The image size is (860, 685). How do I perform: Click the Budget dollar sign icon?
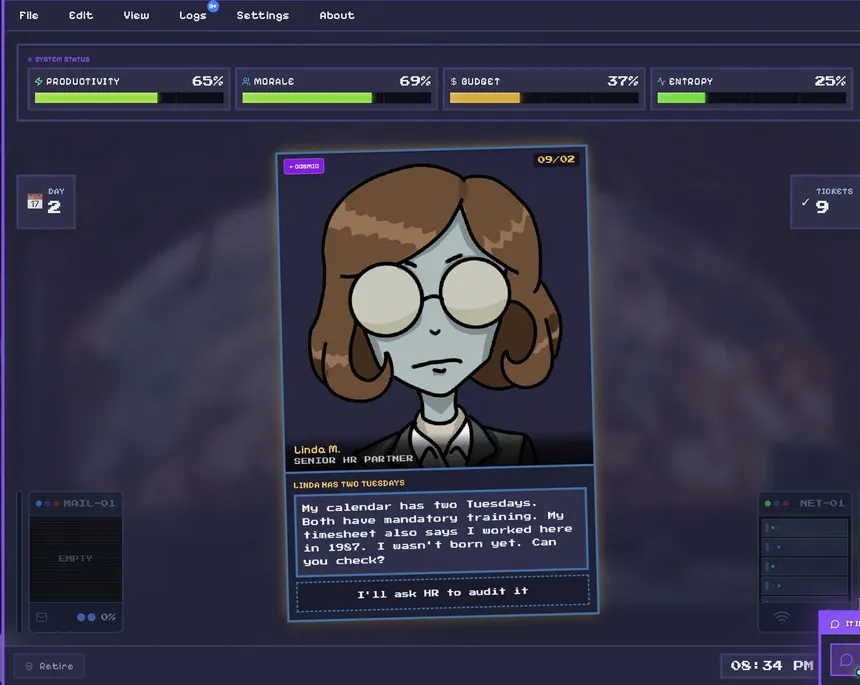point(454,81)
